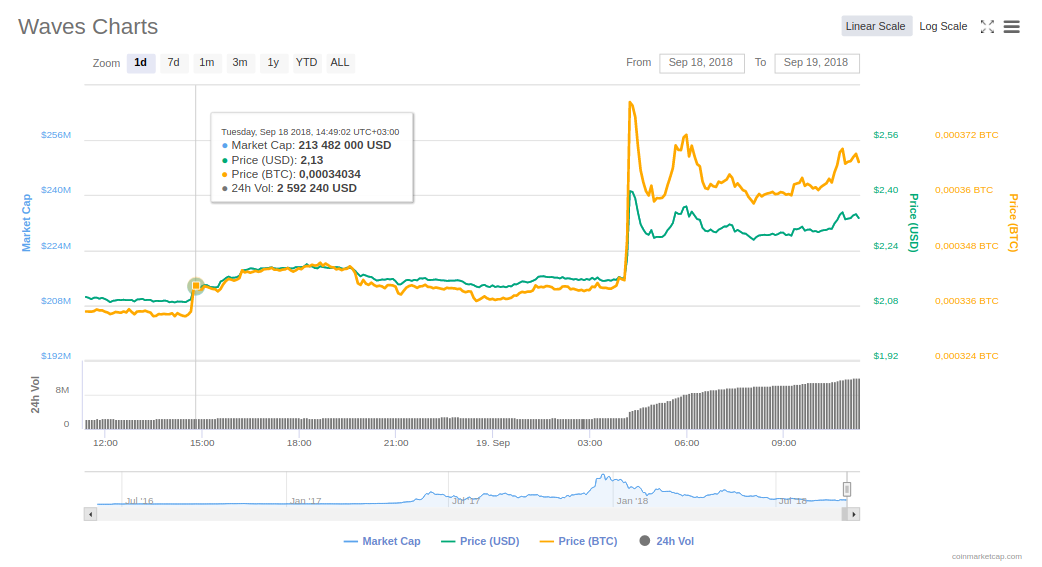Select the 3m zoom range
Screen dimensions: 1042x567
240,62
